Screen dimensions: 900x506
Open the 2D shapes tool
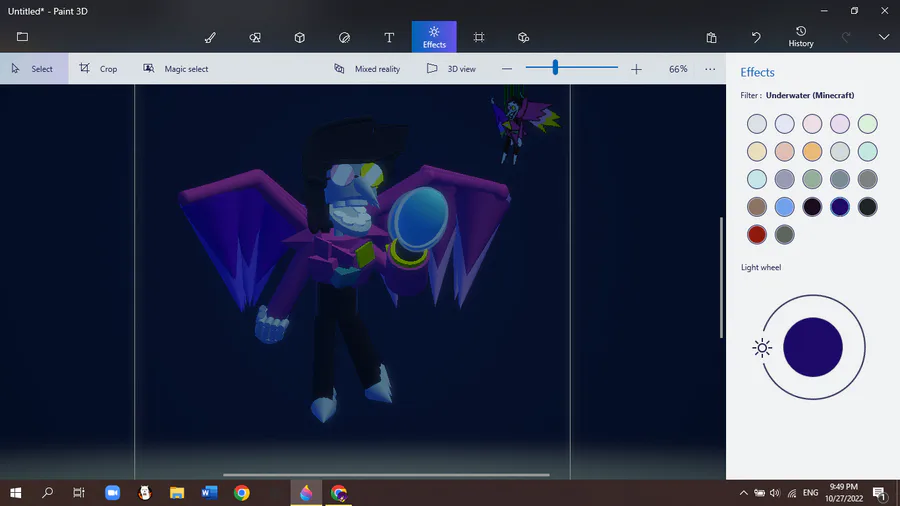(x=255, y=37)
